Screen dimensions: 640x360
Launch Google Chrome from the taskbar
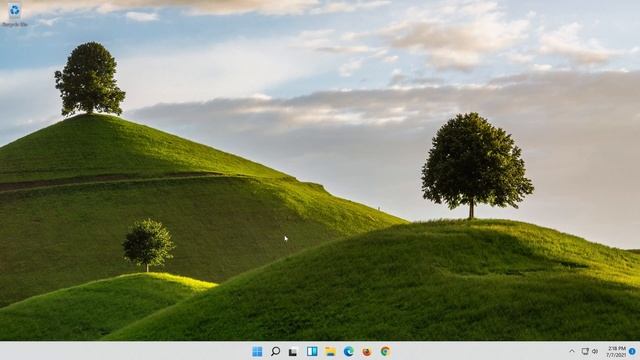(x=385, y=351)
